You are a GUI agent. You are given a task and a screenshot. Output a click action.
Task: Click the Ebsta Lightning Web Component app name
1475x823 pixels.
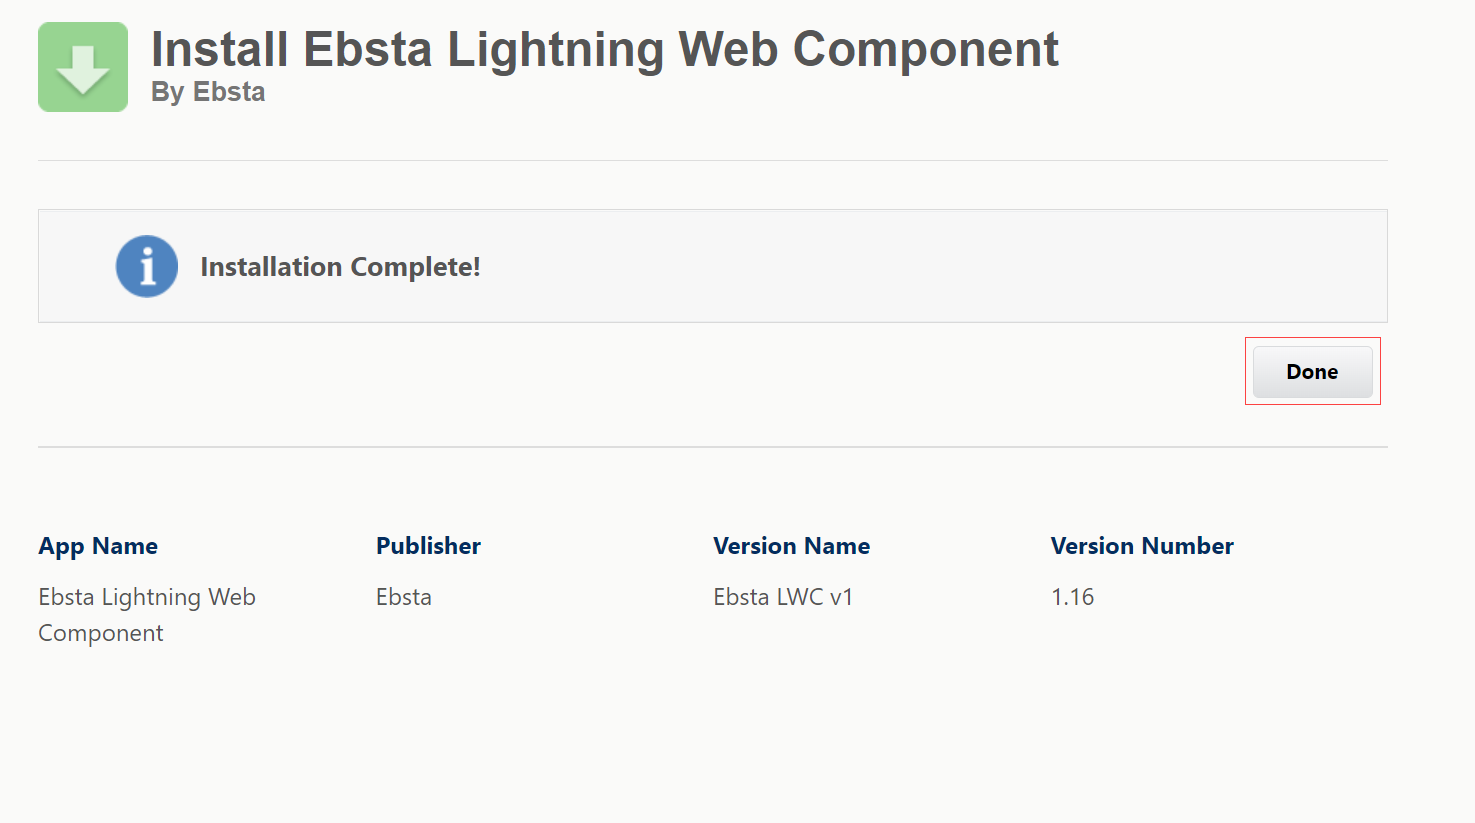[x=146, y=614]
